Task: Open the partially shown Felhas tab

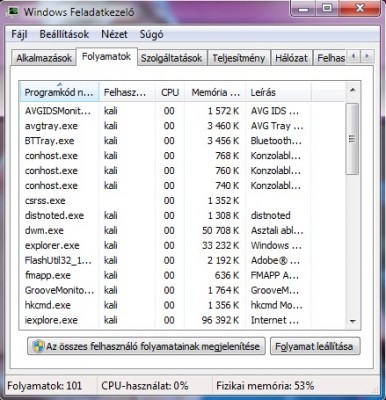Action: pyautogui.click(x=331, y=58)
